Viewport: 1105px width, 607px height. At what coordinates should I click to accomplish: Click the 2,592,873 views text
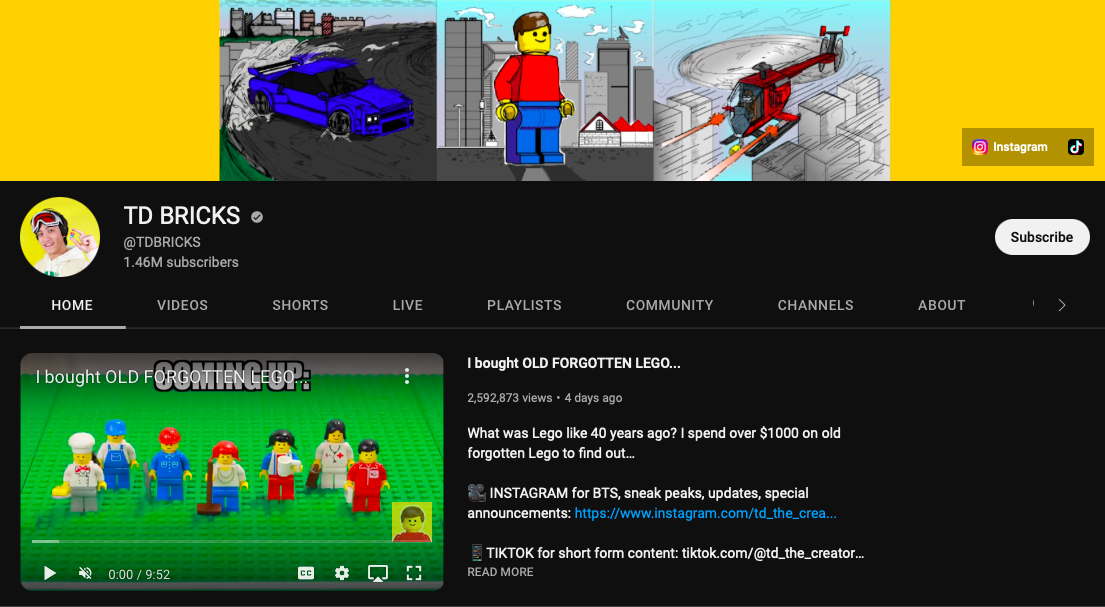click(510, 398)
